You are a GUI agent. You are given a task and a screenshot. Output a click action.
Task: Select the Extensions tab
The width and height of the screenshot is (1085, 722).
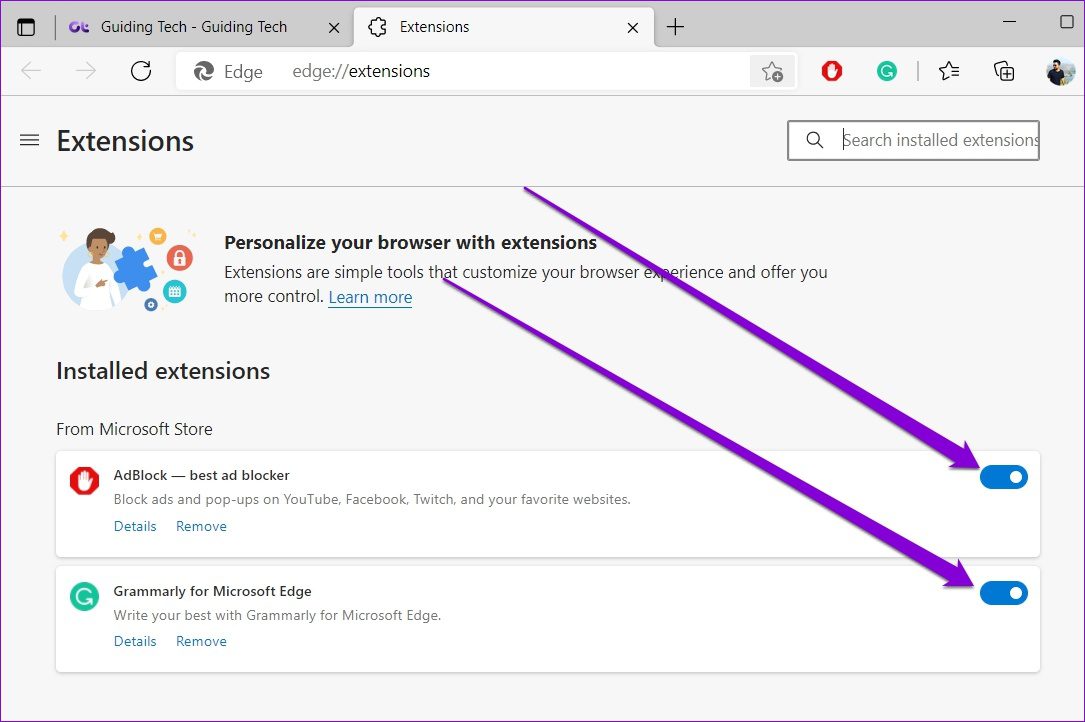pos(490,27)
